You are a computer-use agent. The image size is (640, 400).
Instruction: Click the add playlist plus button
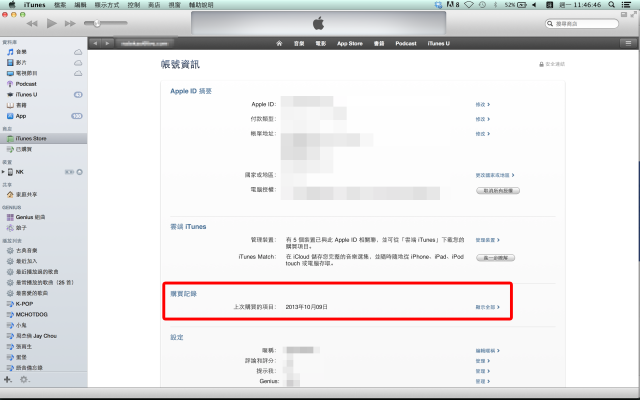click(7, 380)
